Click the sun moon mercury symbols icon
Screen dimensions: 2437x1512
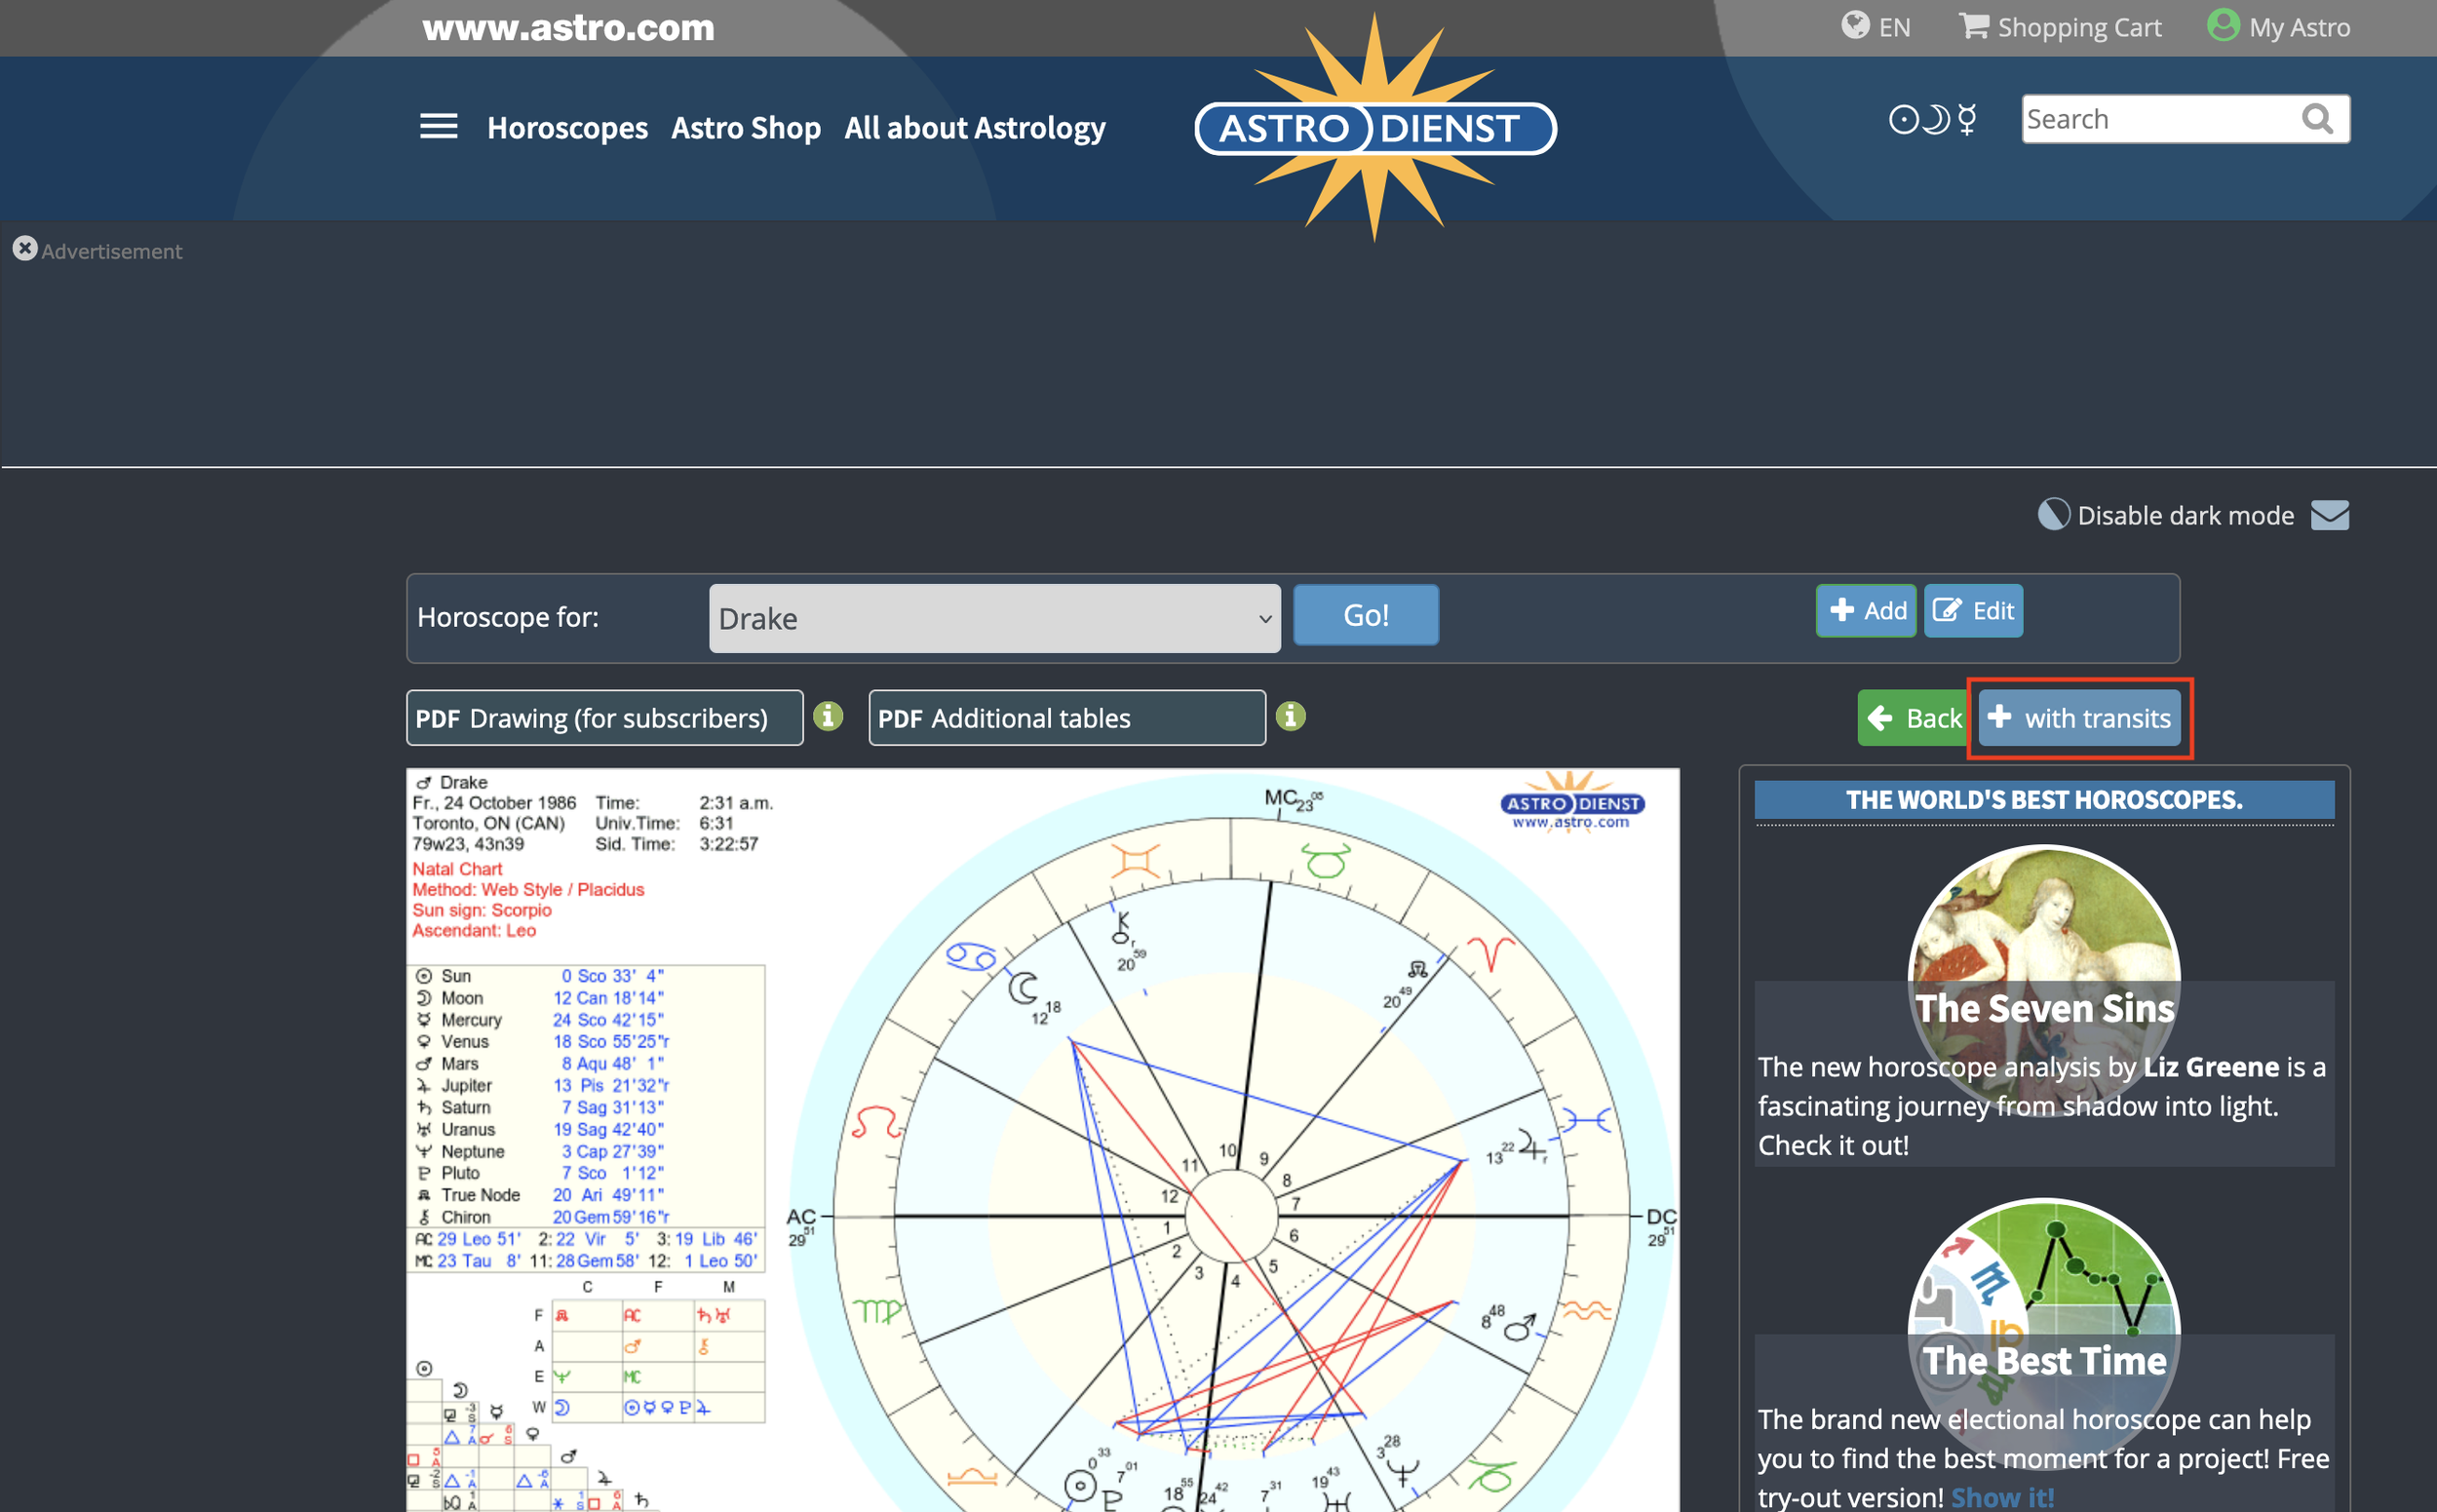(1932, 120)
